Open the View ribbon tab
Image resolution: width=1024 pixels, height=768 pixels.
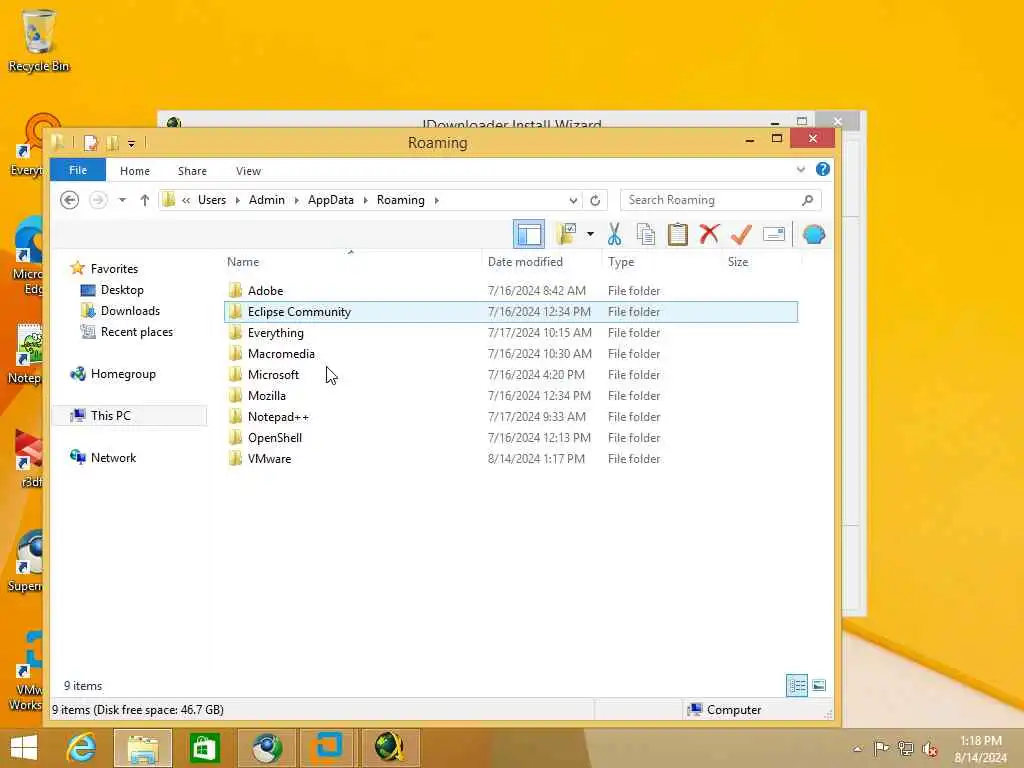pos(248,170)
